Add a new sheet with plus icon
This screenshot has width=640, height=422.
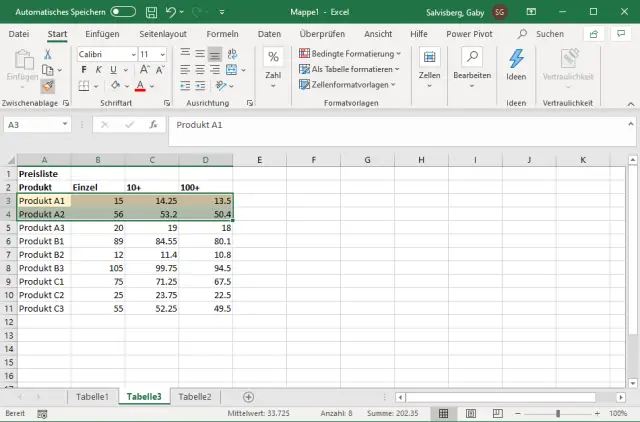pyautogui.click(x=249, y=397)
